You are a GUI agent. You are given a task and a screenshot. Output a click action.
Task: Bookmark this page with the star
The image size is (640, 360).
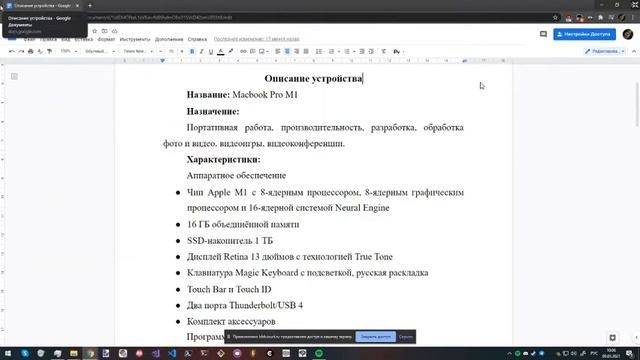click(x=555, y=18)
